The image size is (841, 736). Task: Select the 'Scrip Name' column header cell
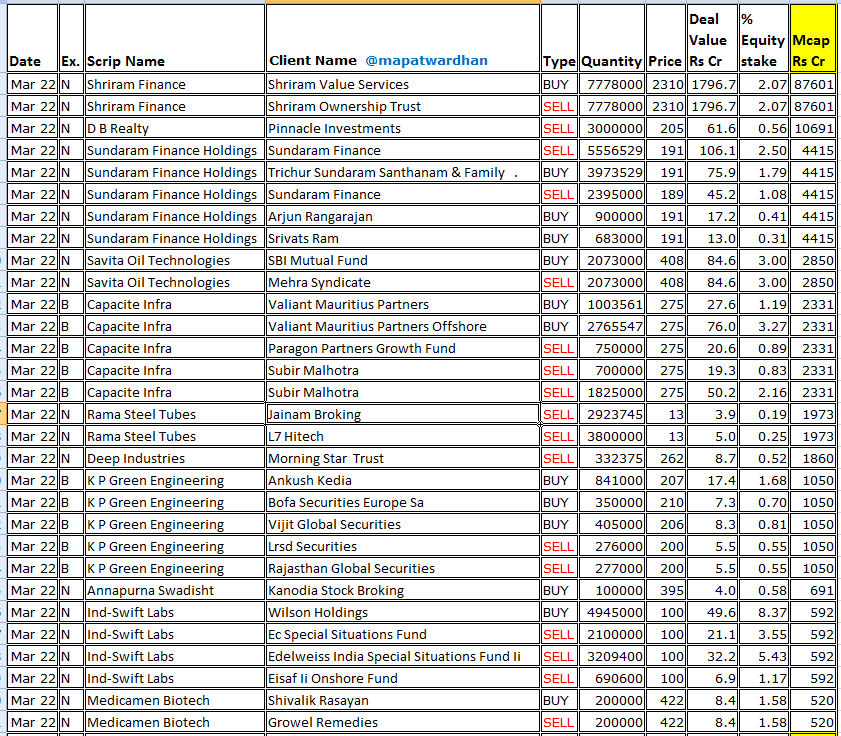(175, 38)
